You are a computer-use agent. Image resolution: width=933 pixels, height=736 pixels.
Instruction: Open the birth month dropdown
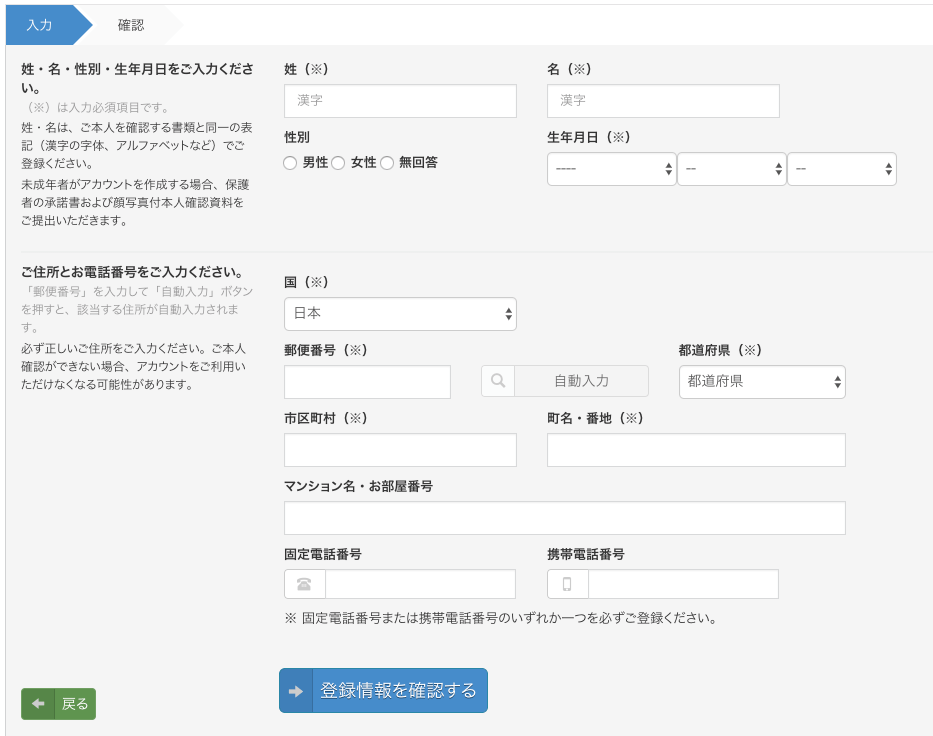(x=732, y=169)
